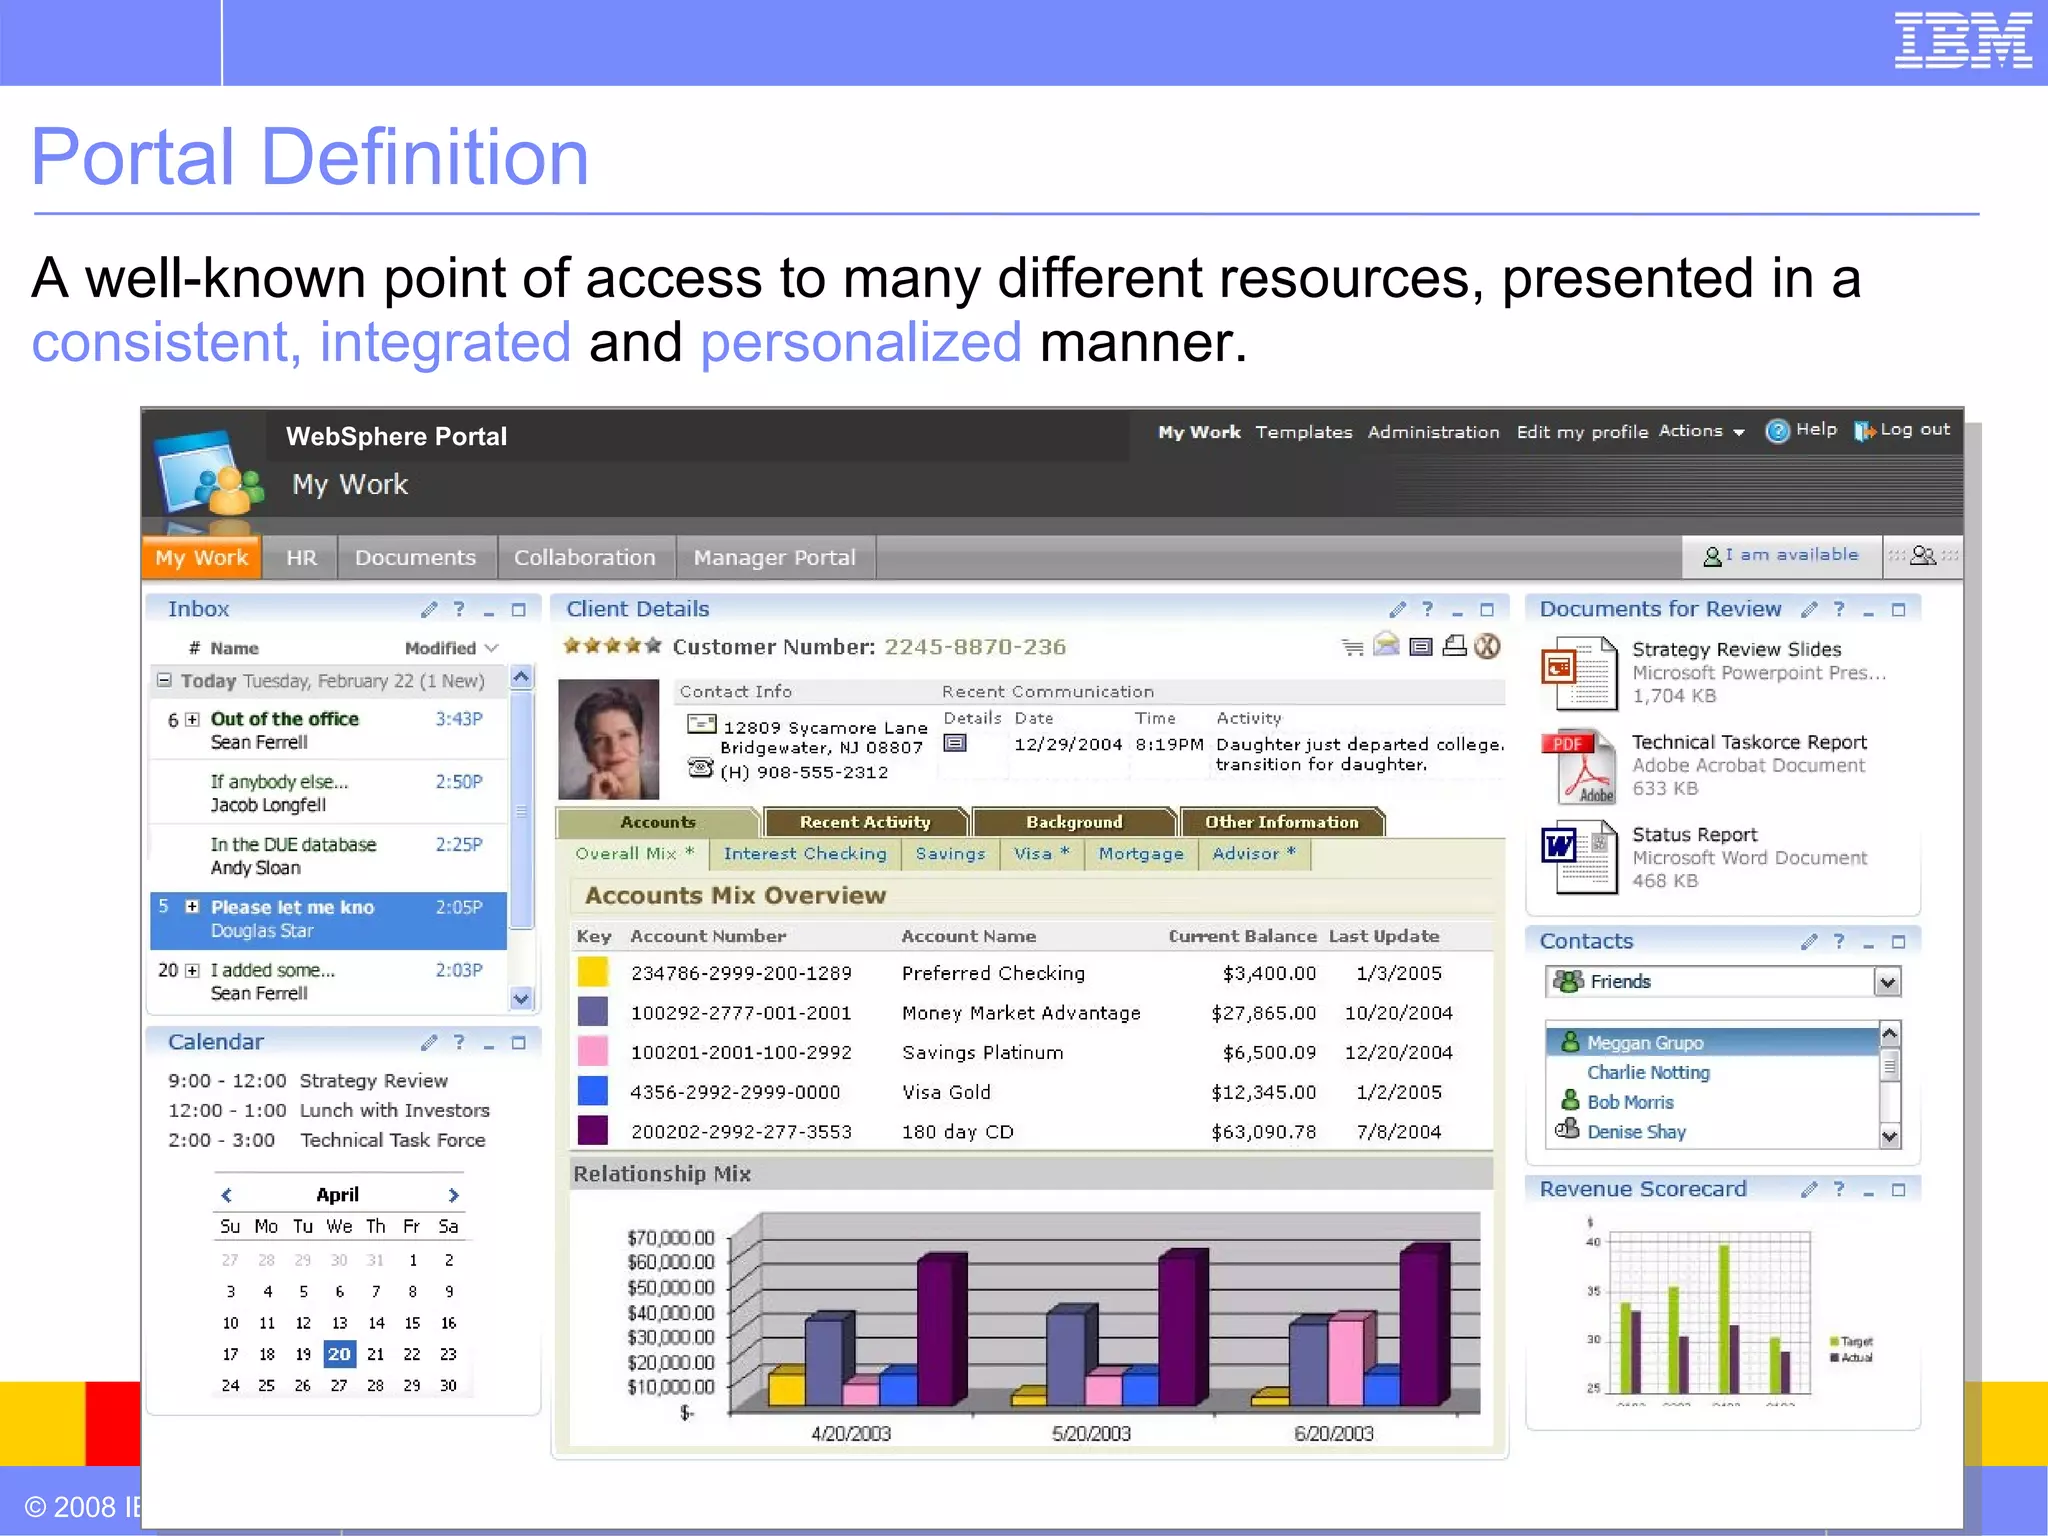Click the printer icon in Client Details

[1454, 646]
